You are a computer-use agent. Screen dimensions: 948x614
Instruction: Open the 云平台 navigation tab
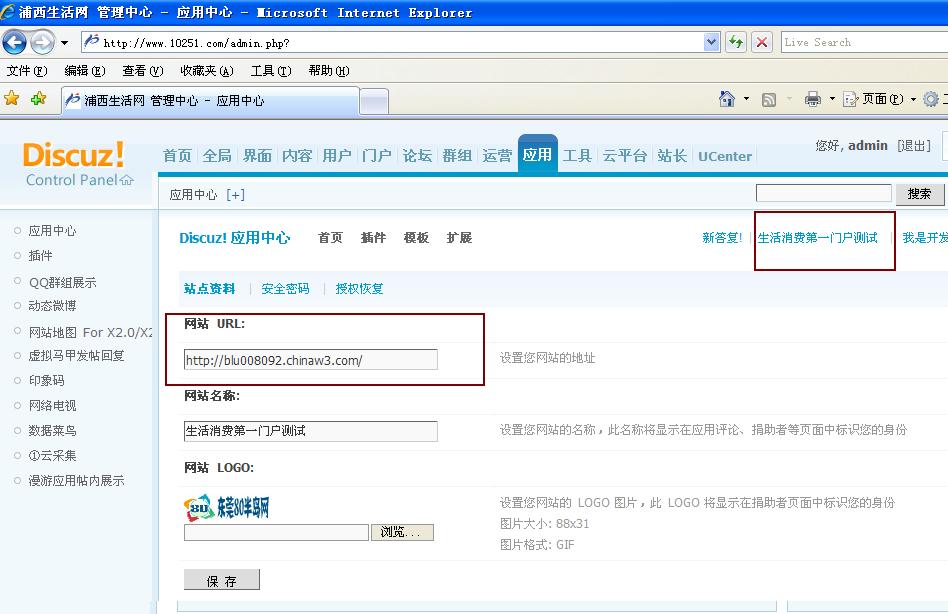pyautogui.click(x=625, y=156)
